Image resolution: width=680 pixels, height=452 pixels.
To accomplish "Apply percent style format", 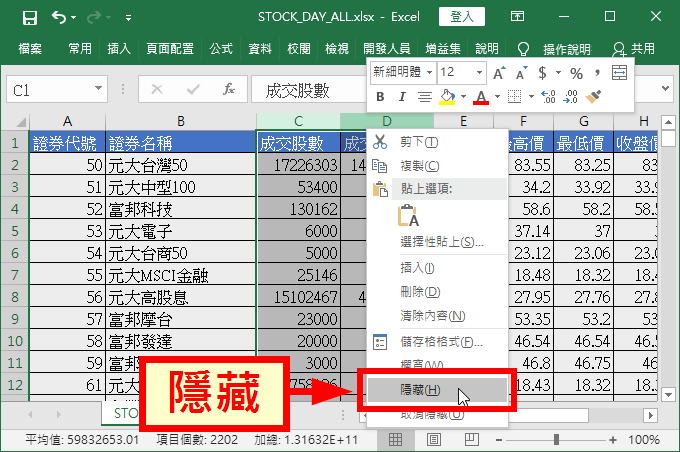I will click(576, 73).
